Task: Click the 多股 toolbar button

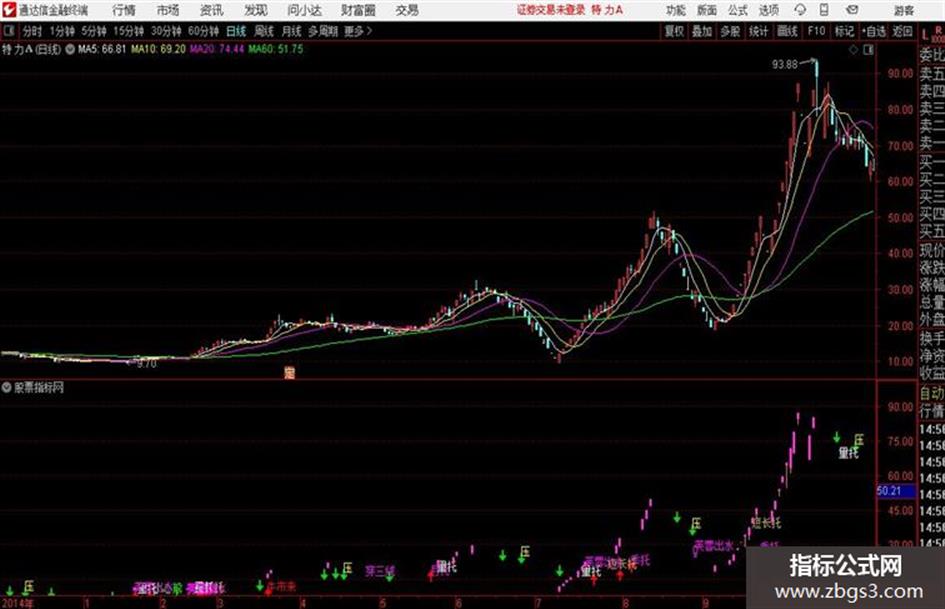Action: [x=730, y=31]
